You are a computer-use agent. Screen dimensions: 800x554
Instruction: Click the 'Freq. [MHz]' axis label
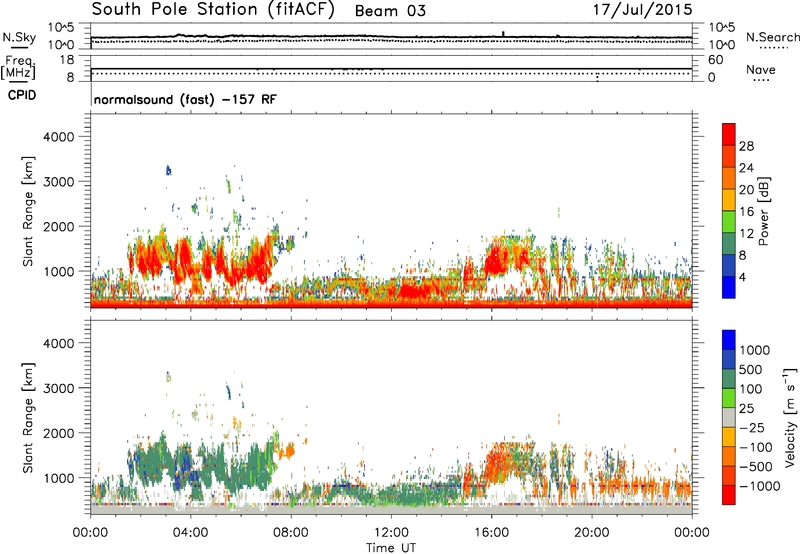[19, 68]
